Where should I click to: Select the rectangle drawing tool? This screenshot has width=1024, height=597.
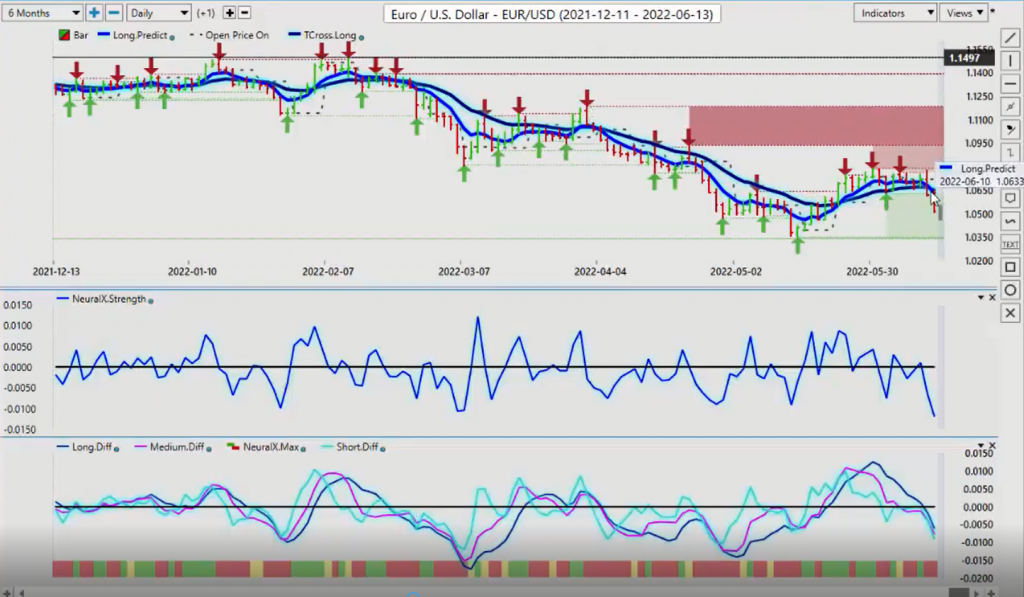click(1010, 267)
